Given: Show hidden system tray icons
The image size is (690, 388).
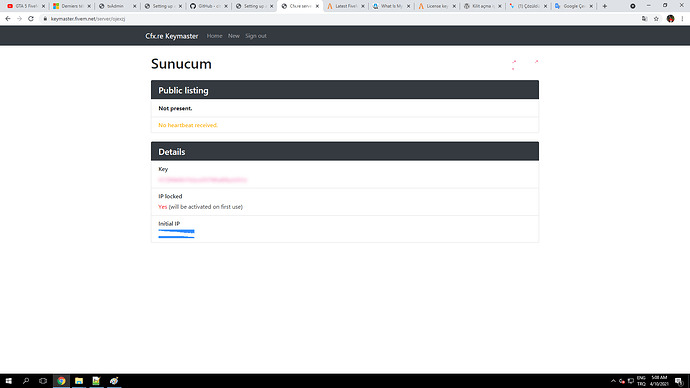Looking at the screenshot, I should [x=613, y=381].
